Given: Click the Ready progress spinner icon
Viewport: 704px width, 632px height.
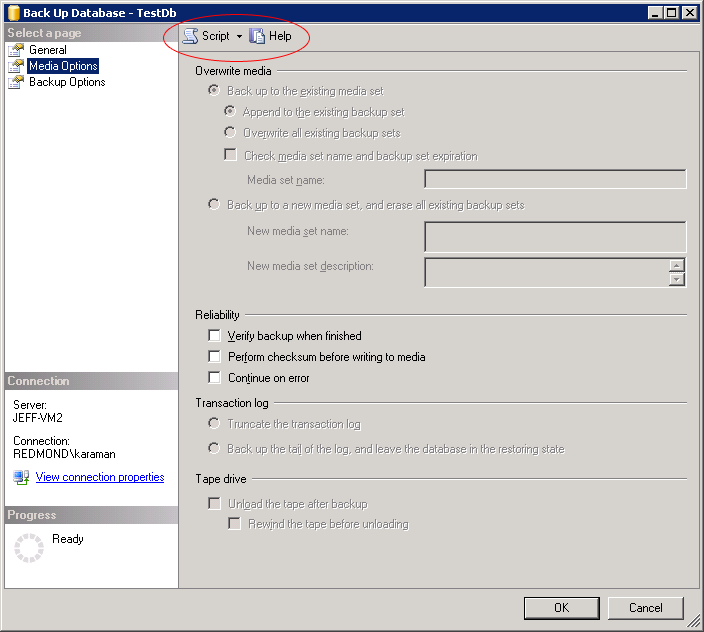Looking at the screenshot, I should point(29,549).
